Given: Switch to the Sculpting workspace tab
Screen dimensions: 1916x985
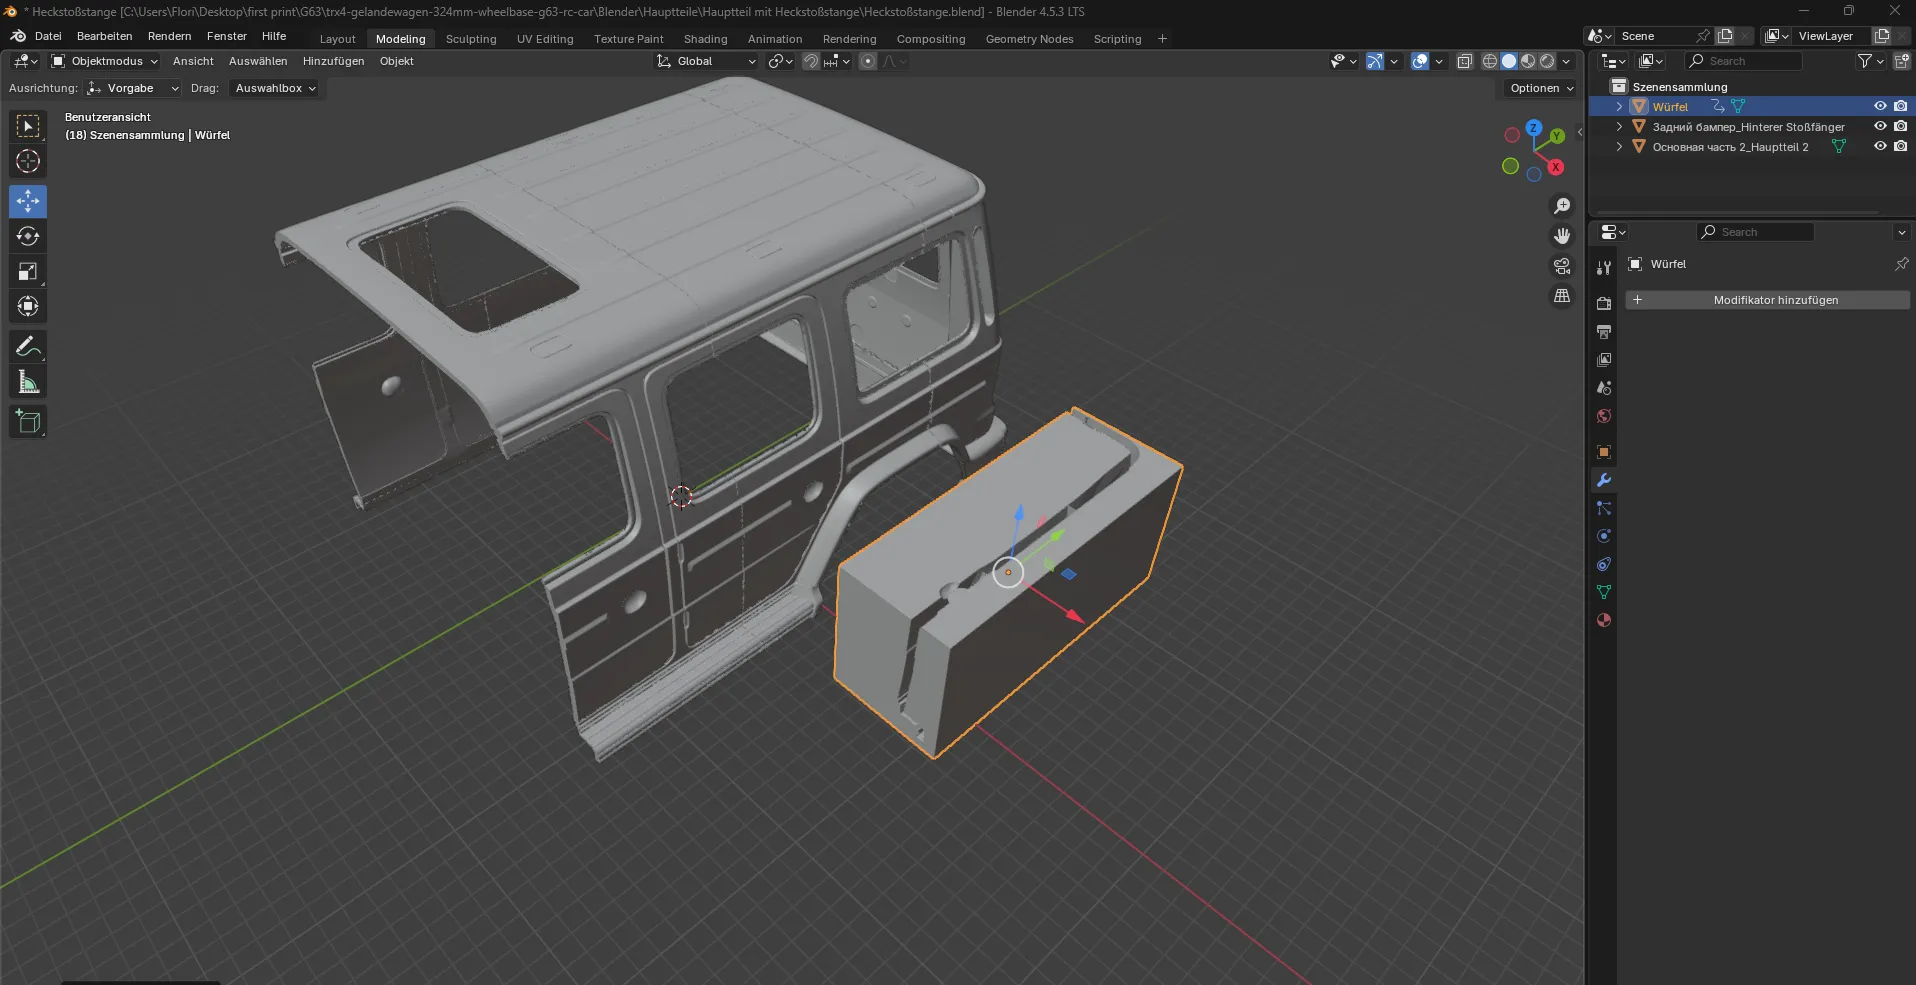Looking at the screenshot, I should point(471,38).
